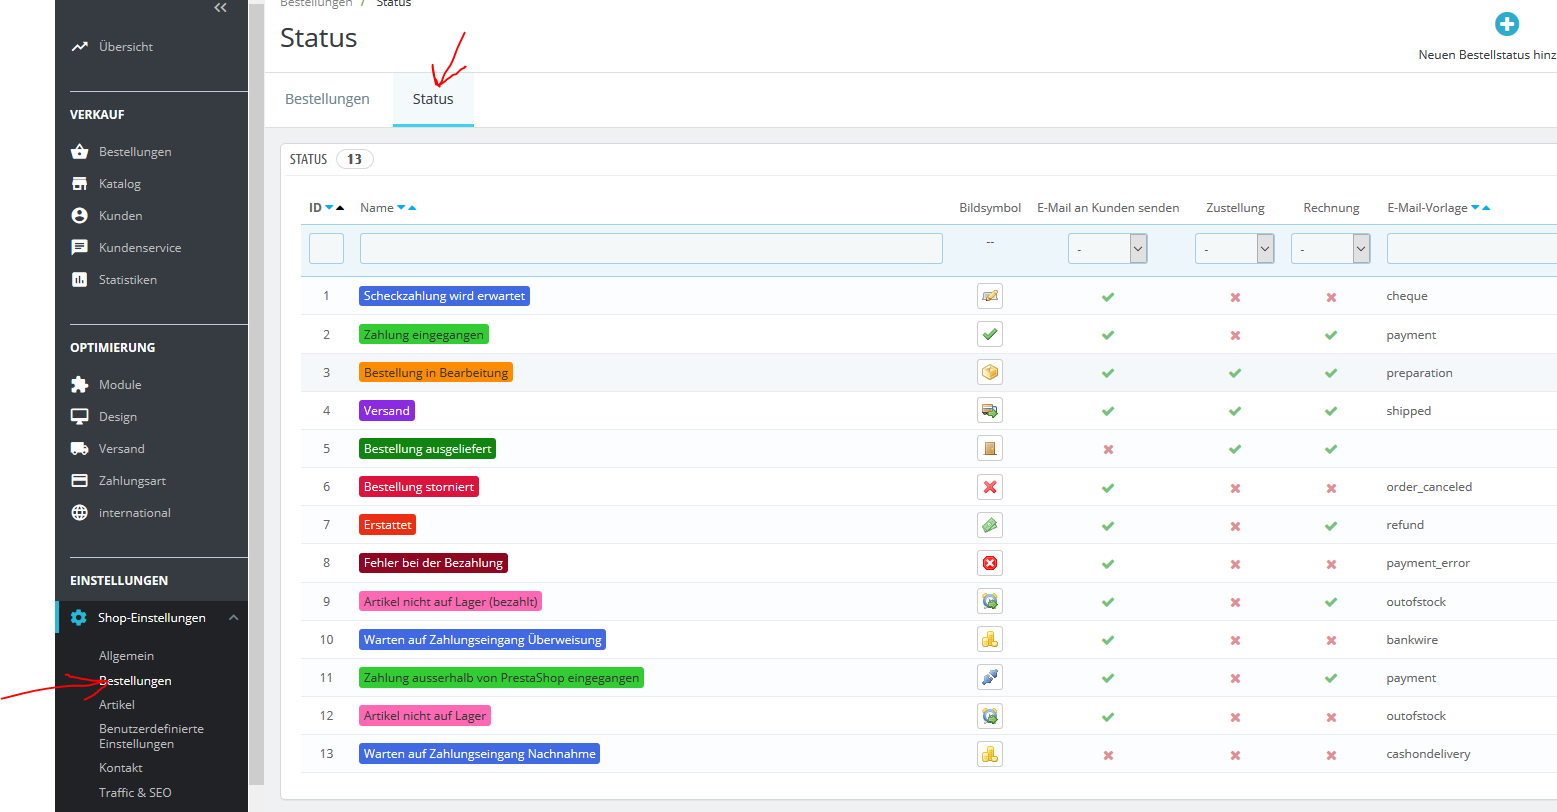Collapse the Shop-Einstellungen menu chevron
This screenshot has width=1557, height=812.
tap(233, 618)
